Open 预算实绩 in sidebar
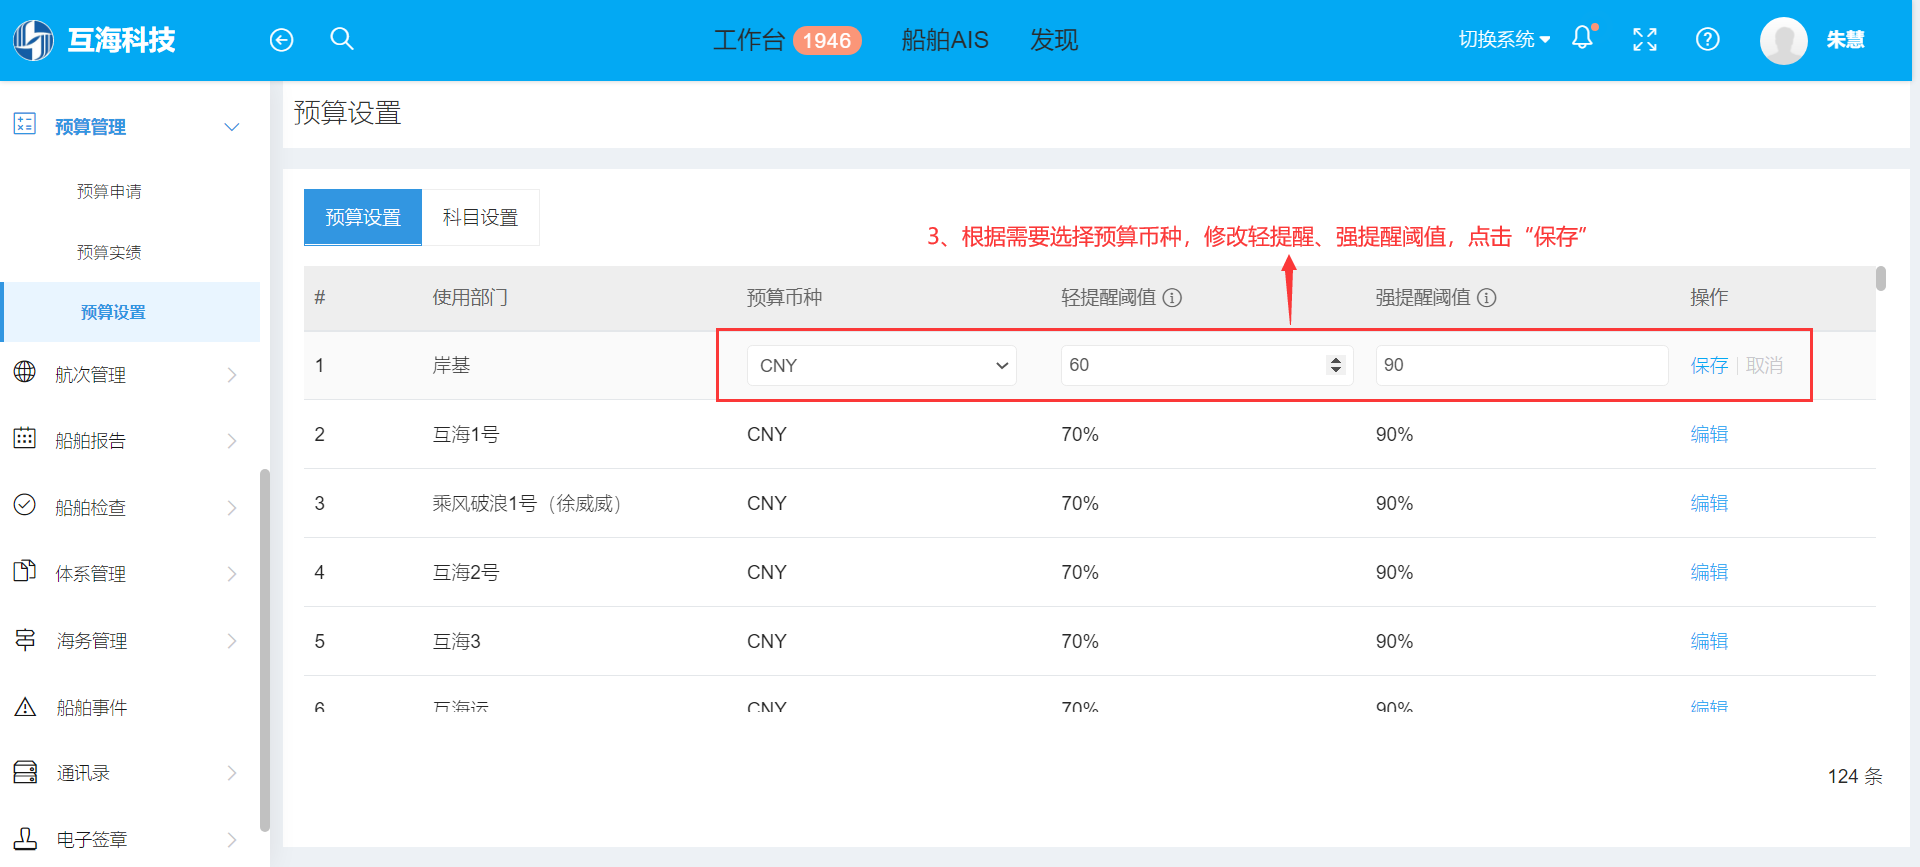 point(109,252)
